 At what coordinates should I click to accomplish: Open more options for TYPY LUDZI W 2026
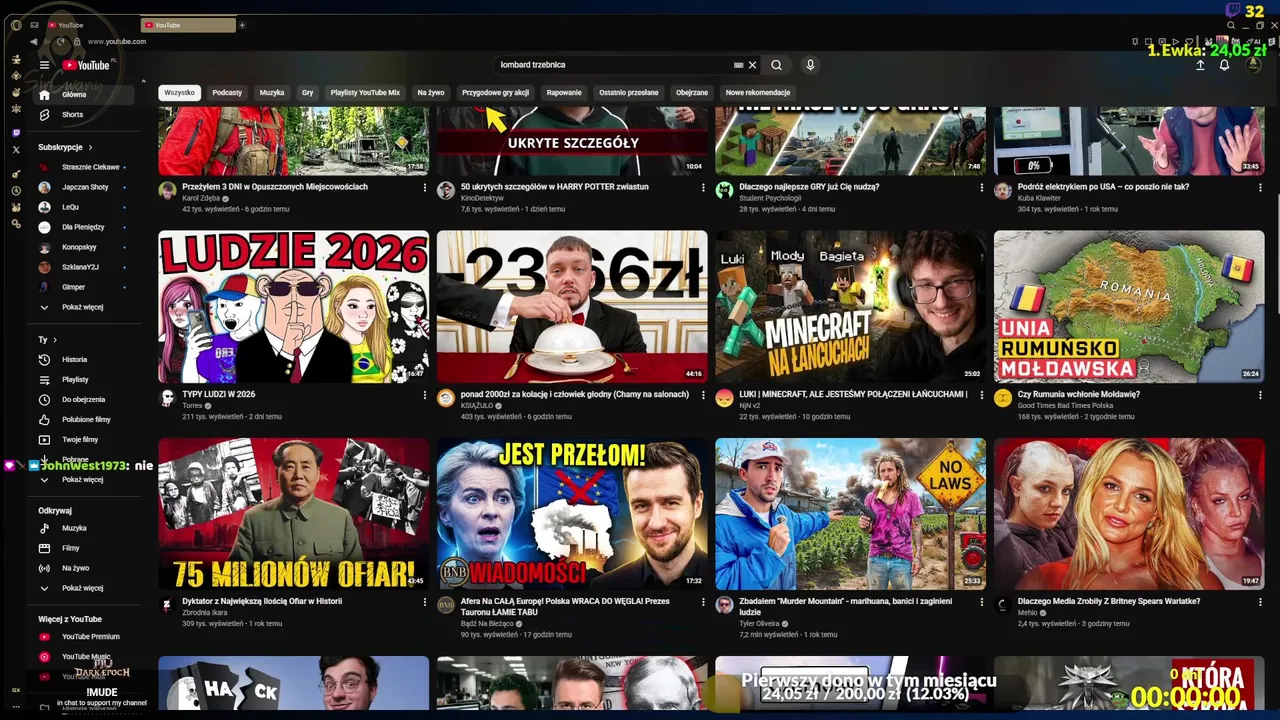[424, 395]
